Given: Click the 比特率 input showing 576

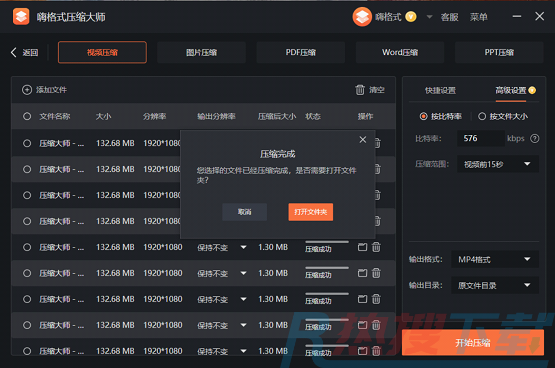Looking at the screenshot, I should (481, 138).
